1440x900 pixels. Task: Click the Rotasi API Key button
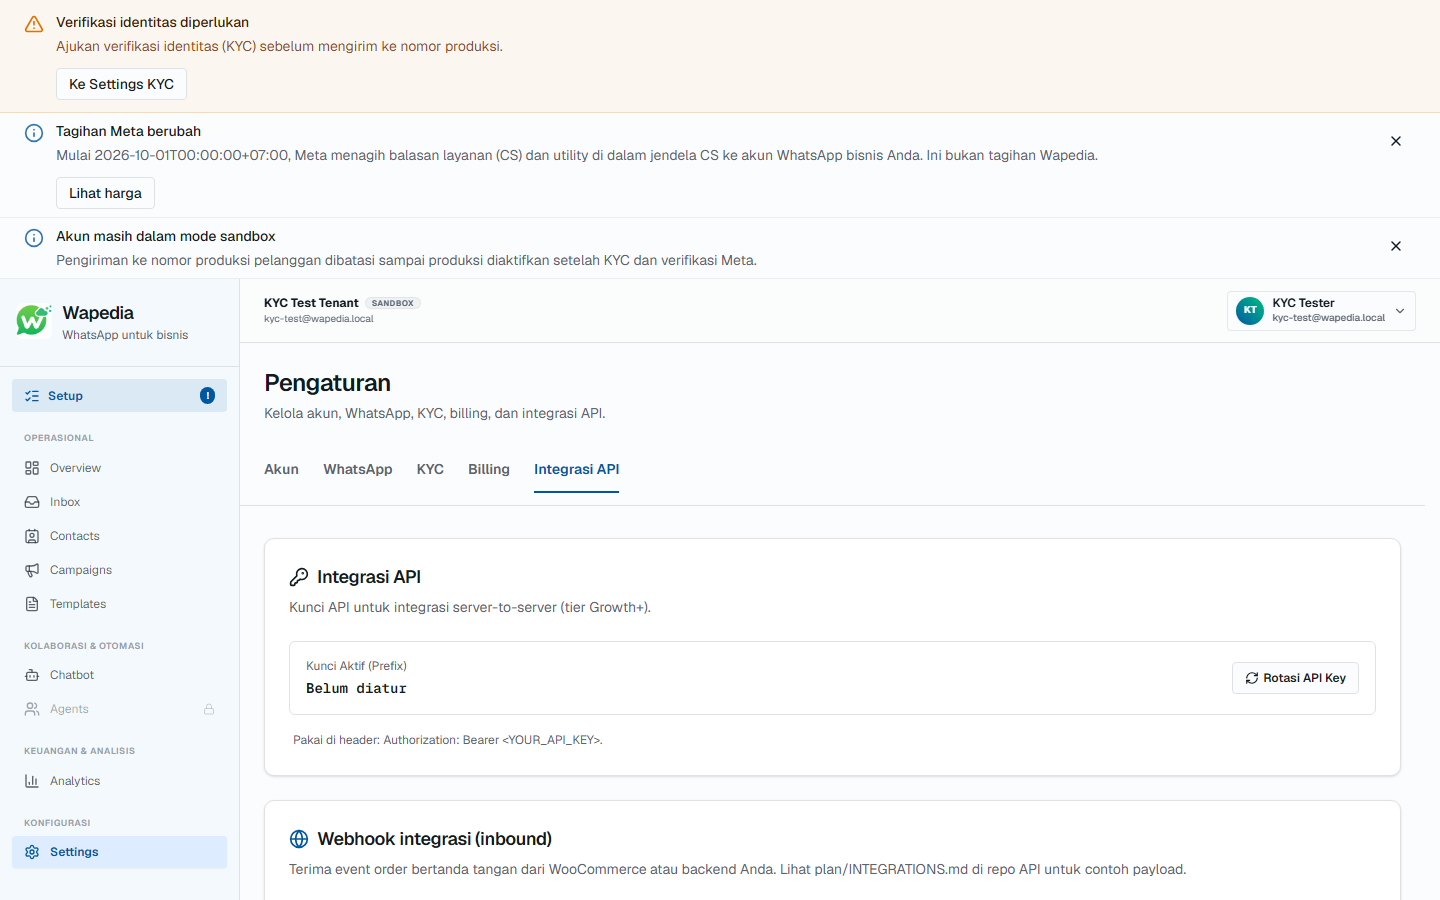click(1295, 678)
